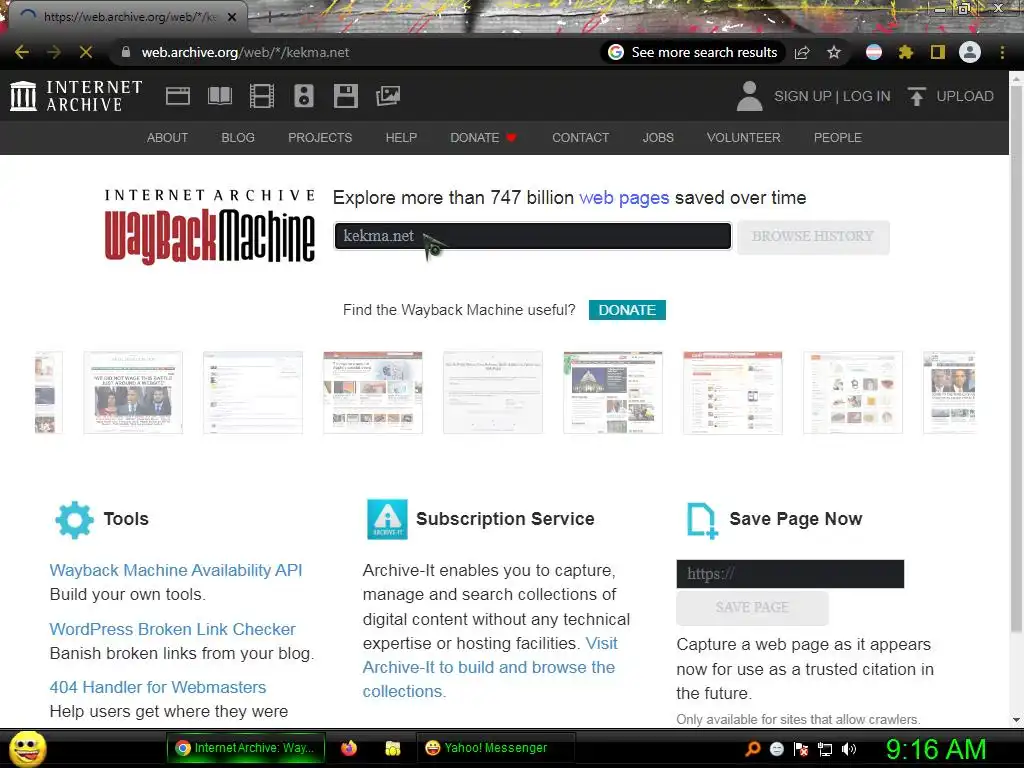Click the Wayback Machine search field containing kekma.net
Screen dimensions: 1024x768
532,236
